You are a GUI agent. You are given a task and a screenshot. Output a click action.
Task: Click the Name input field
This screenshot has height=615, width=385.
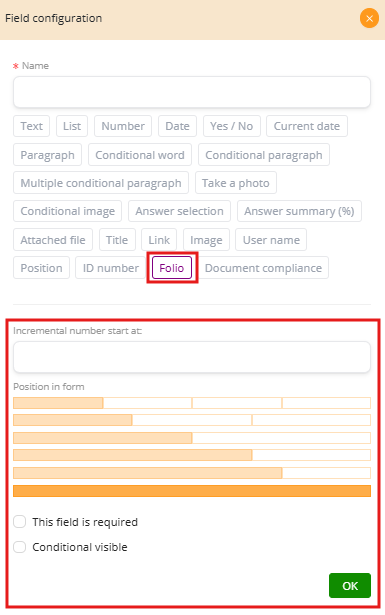coord(192,92)
